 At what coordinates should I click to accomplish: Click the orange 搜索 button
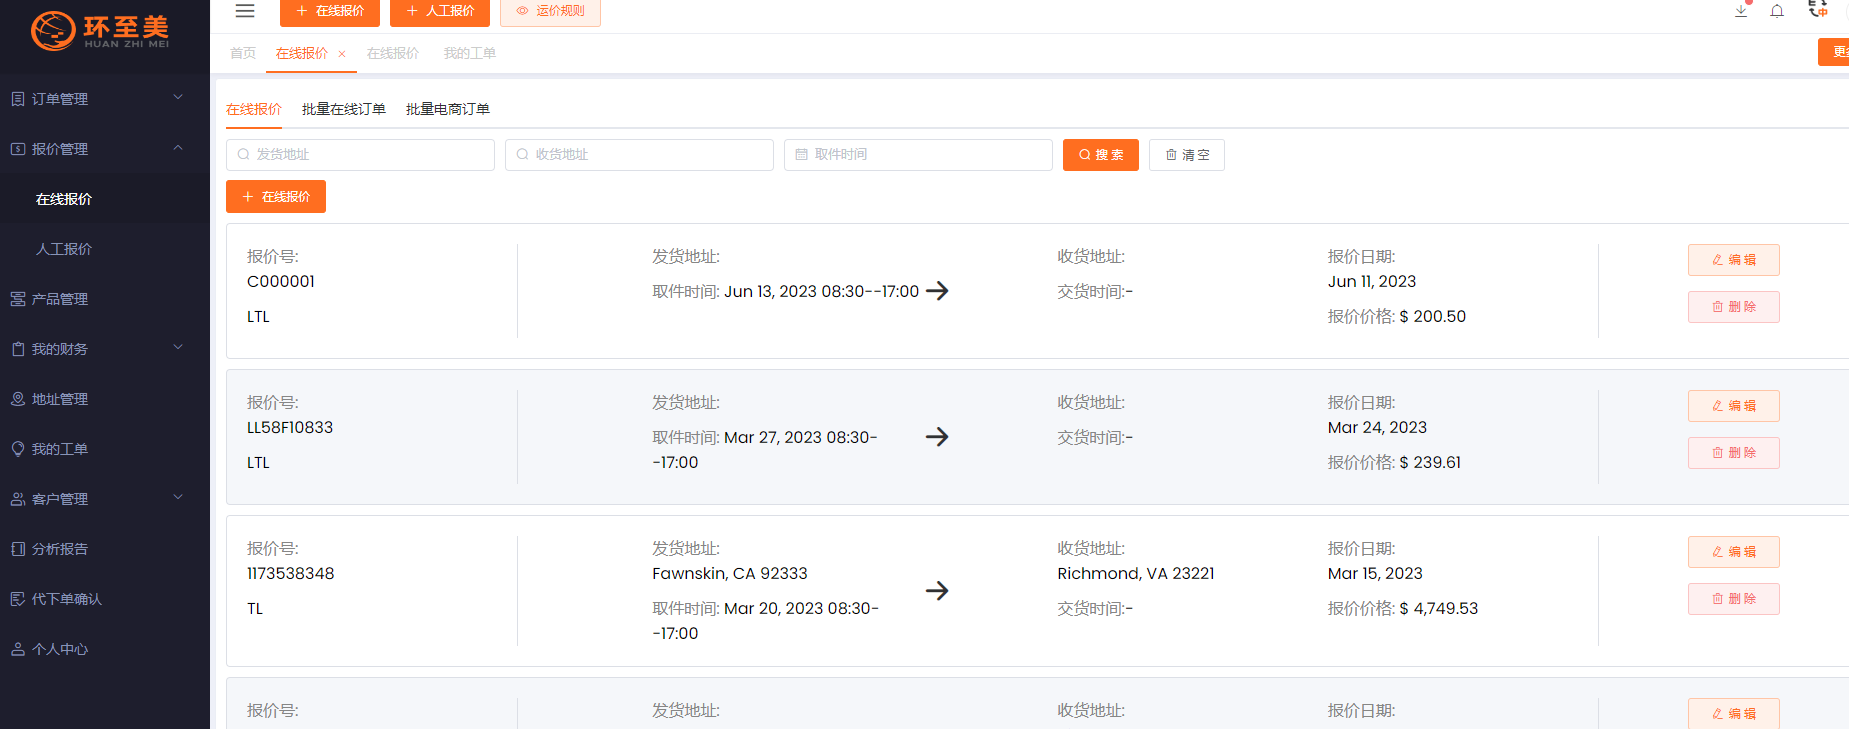pyautogui.click(x=1100, y=155)
